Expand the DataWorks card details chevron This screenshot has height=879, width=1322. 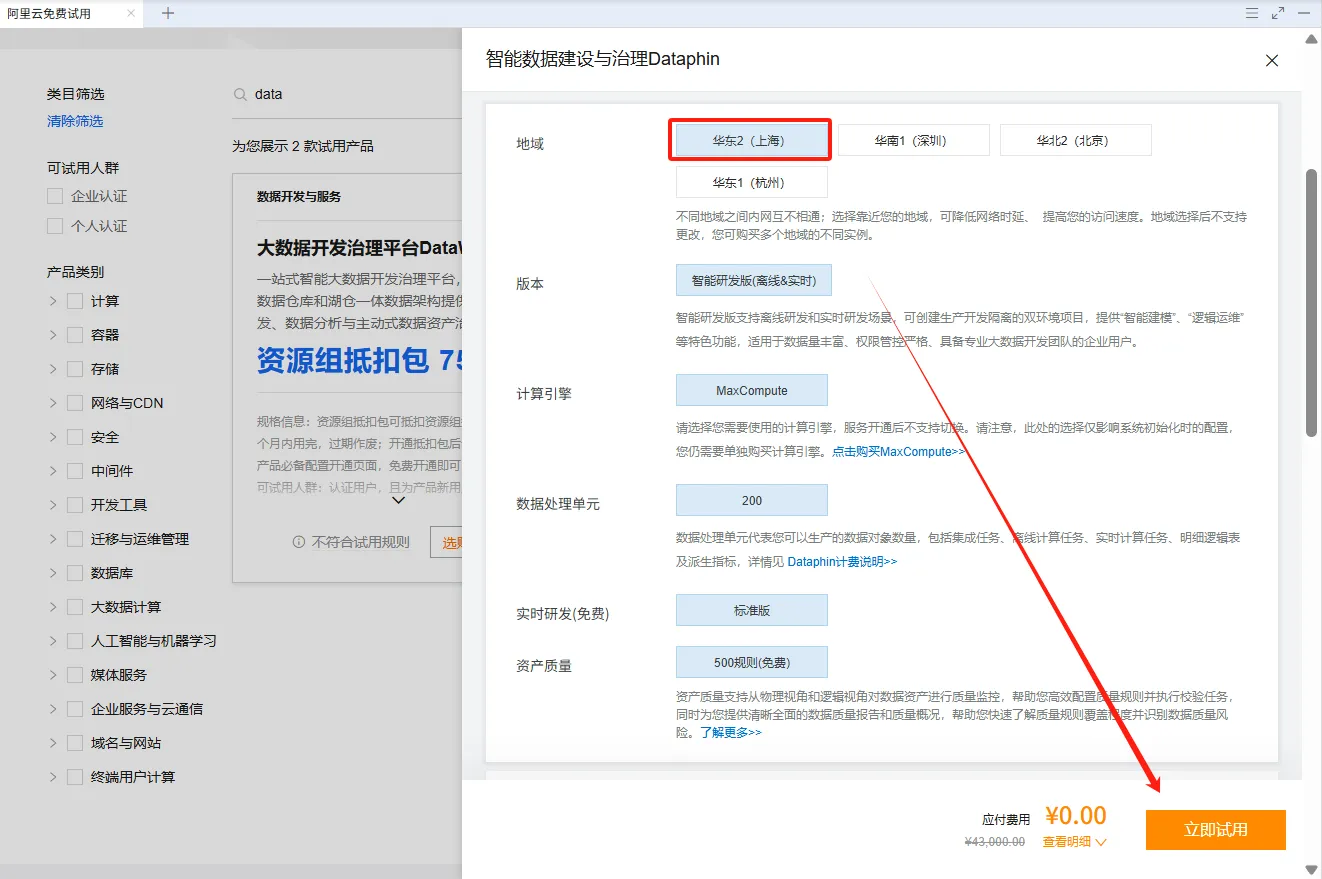click(398, 500)
